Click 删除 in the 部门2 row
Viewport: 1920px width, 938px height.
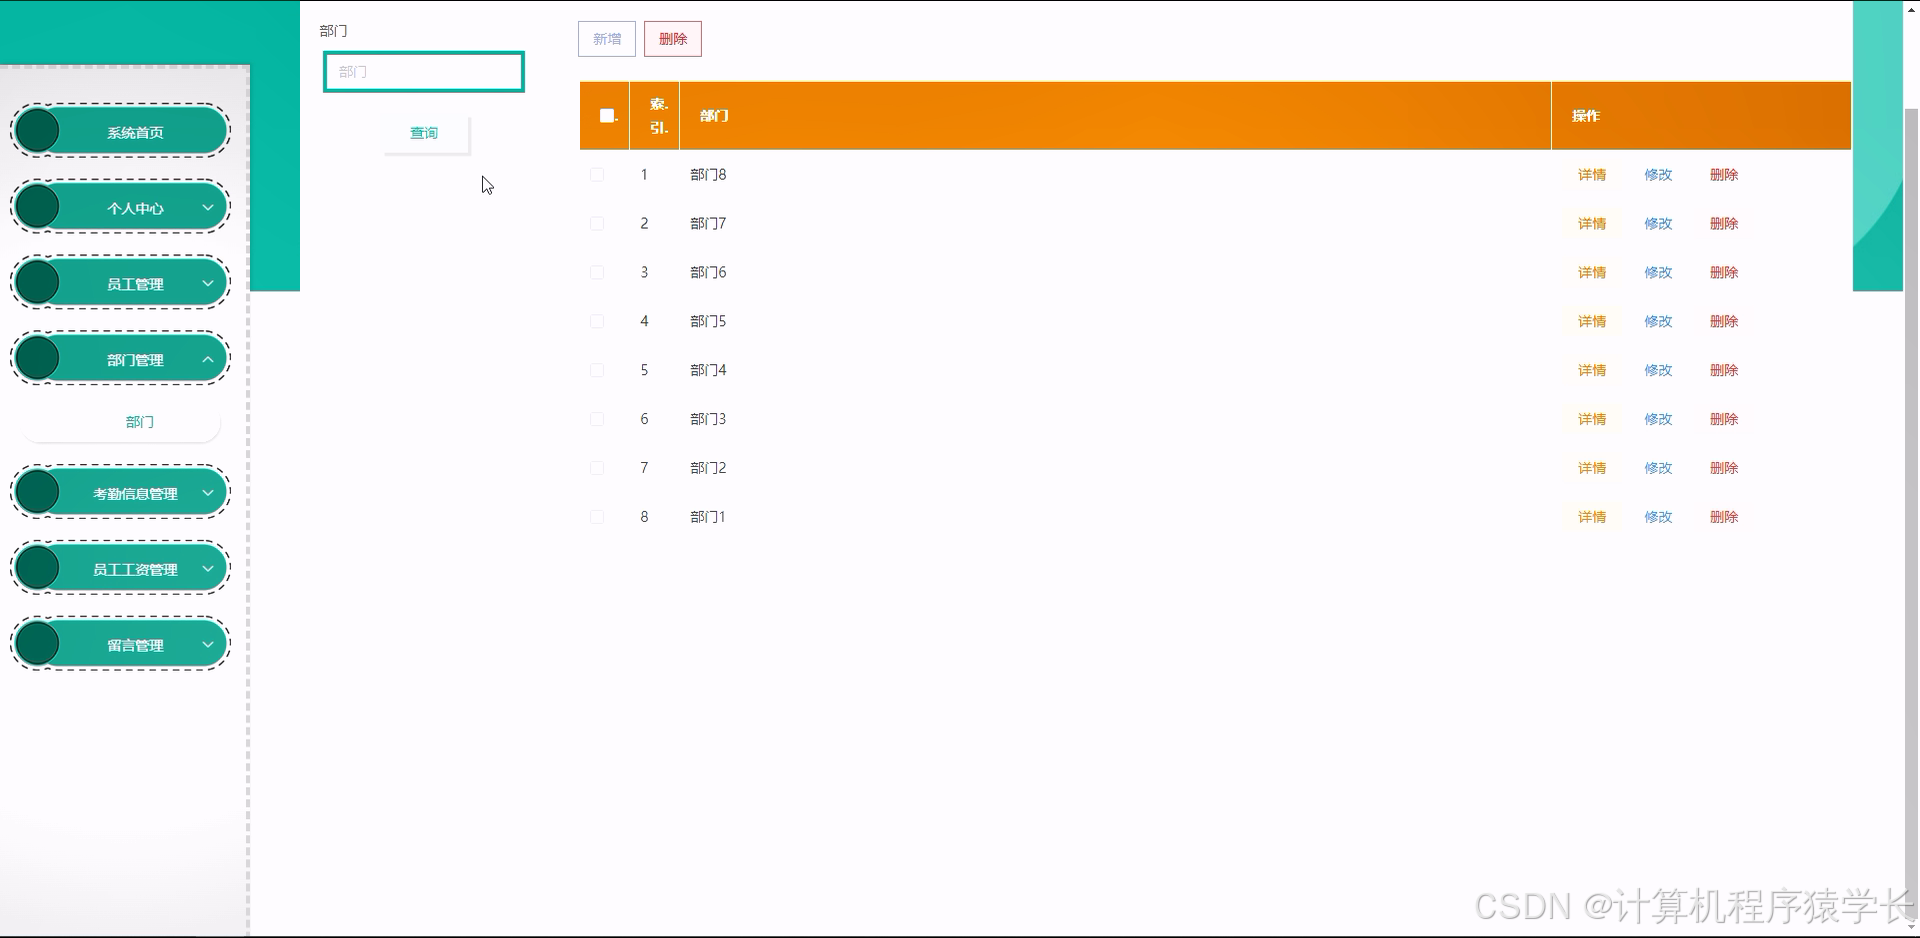(1724, 468)
